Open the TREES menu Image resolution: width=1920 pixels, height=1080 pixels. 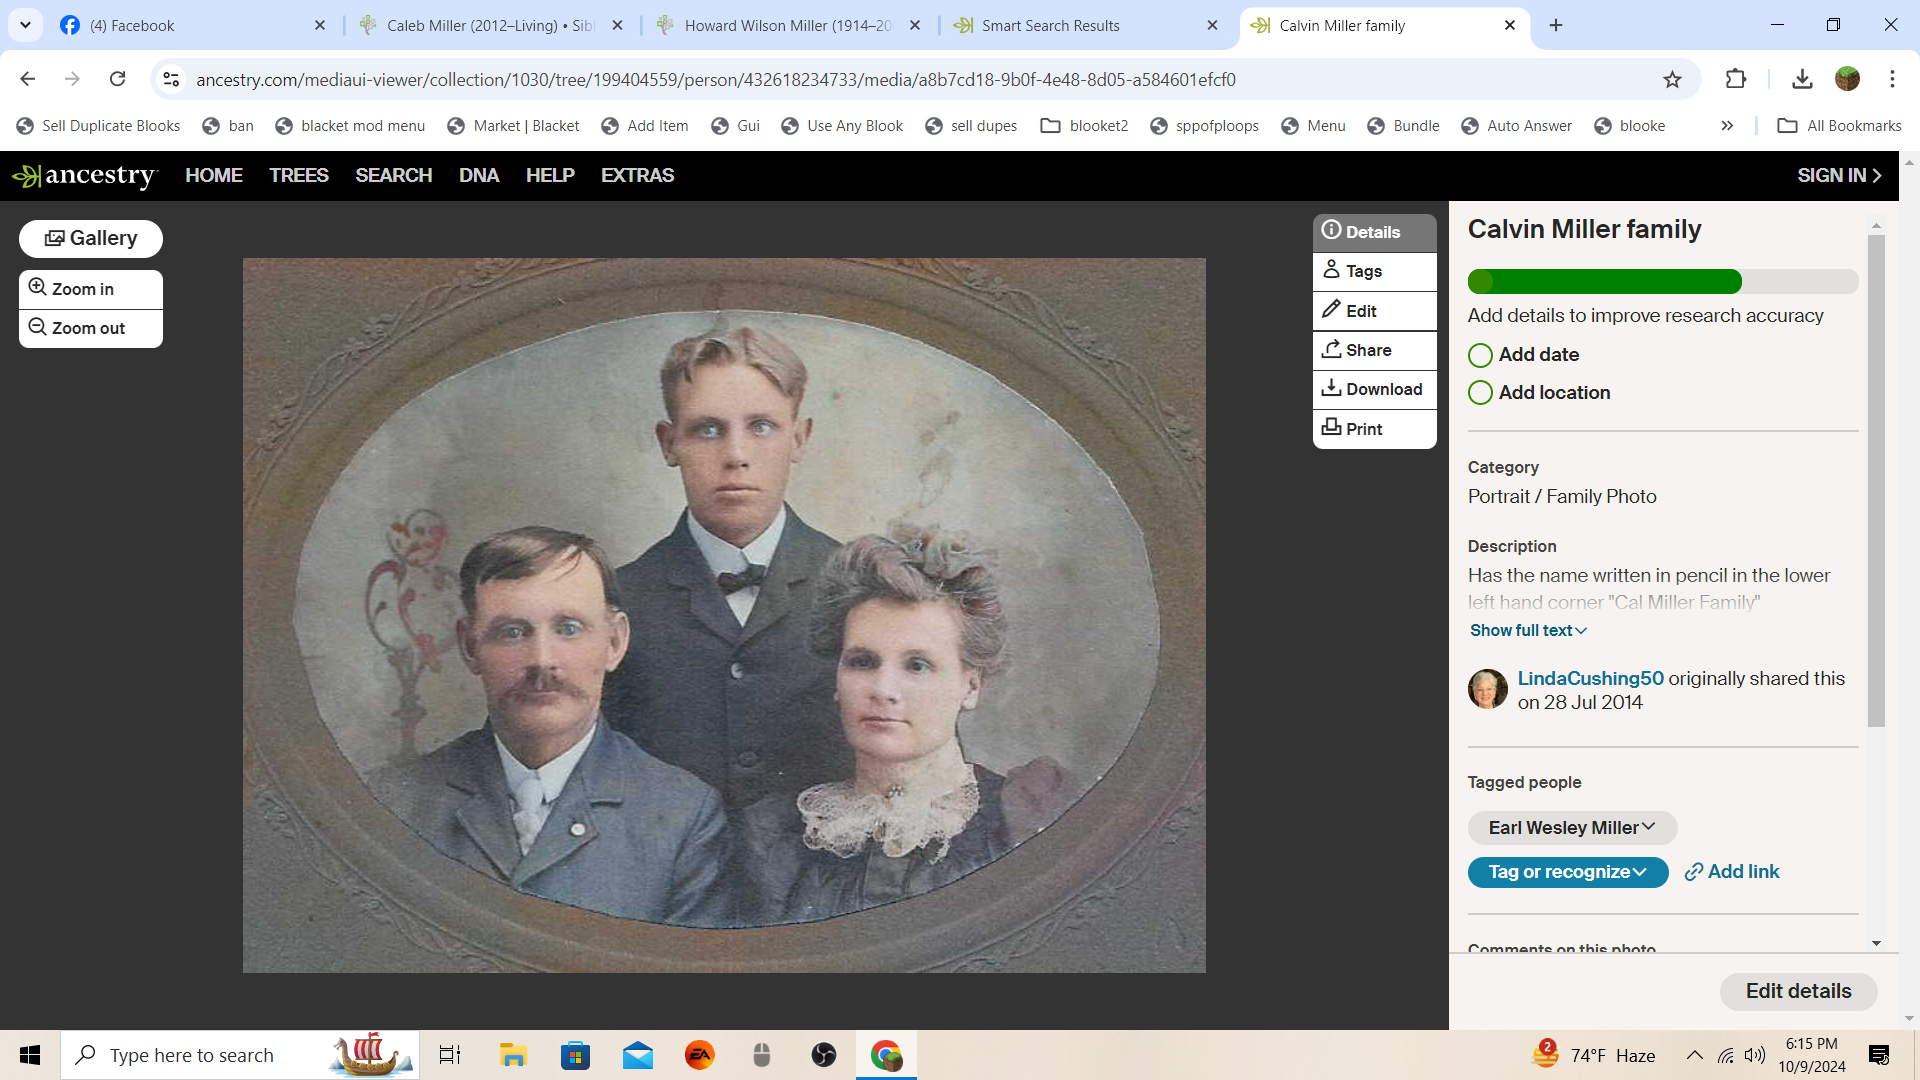click(x=298, y=175)
